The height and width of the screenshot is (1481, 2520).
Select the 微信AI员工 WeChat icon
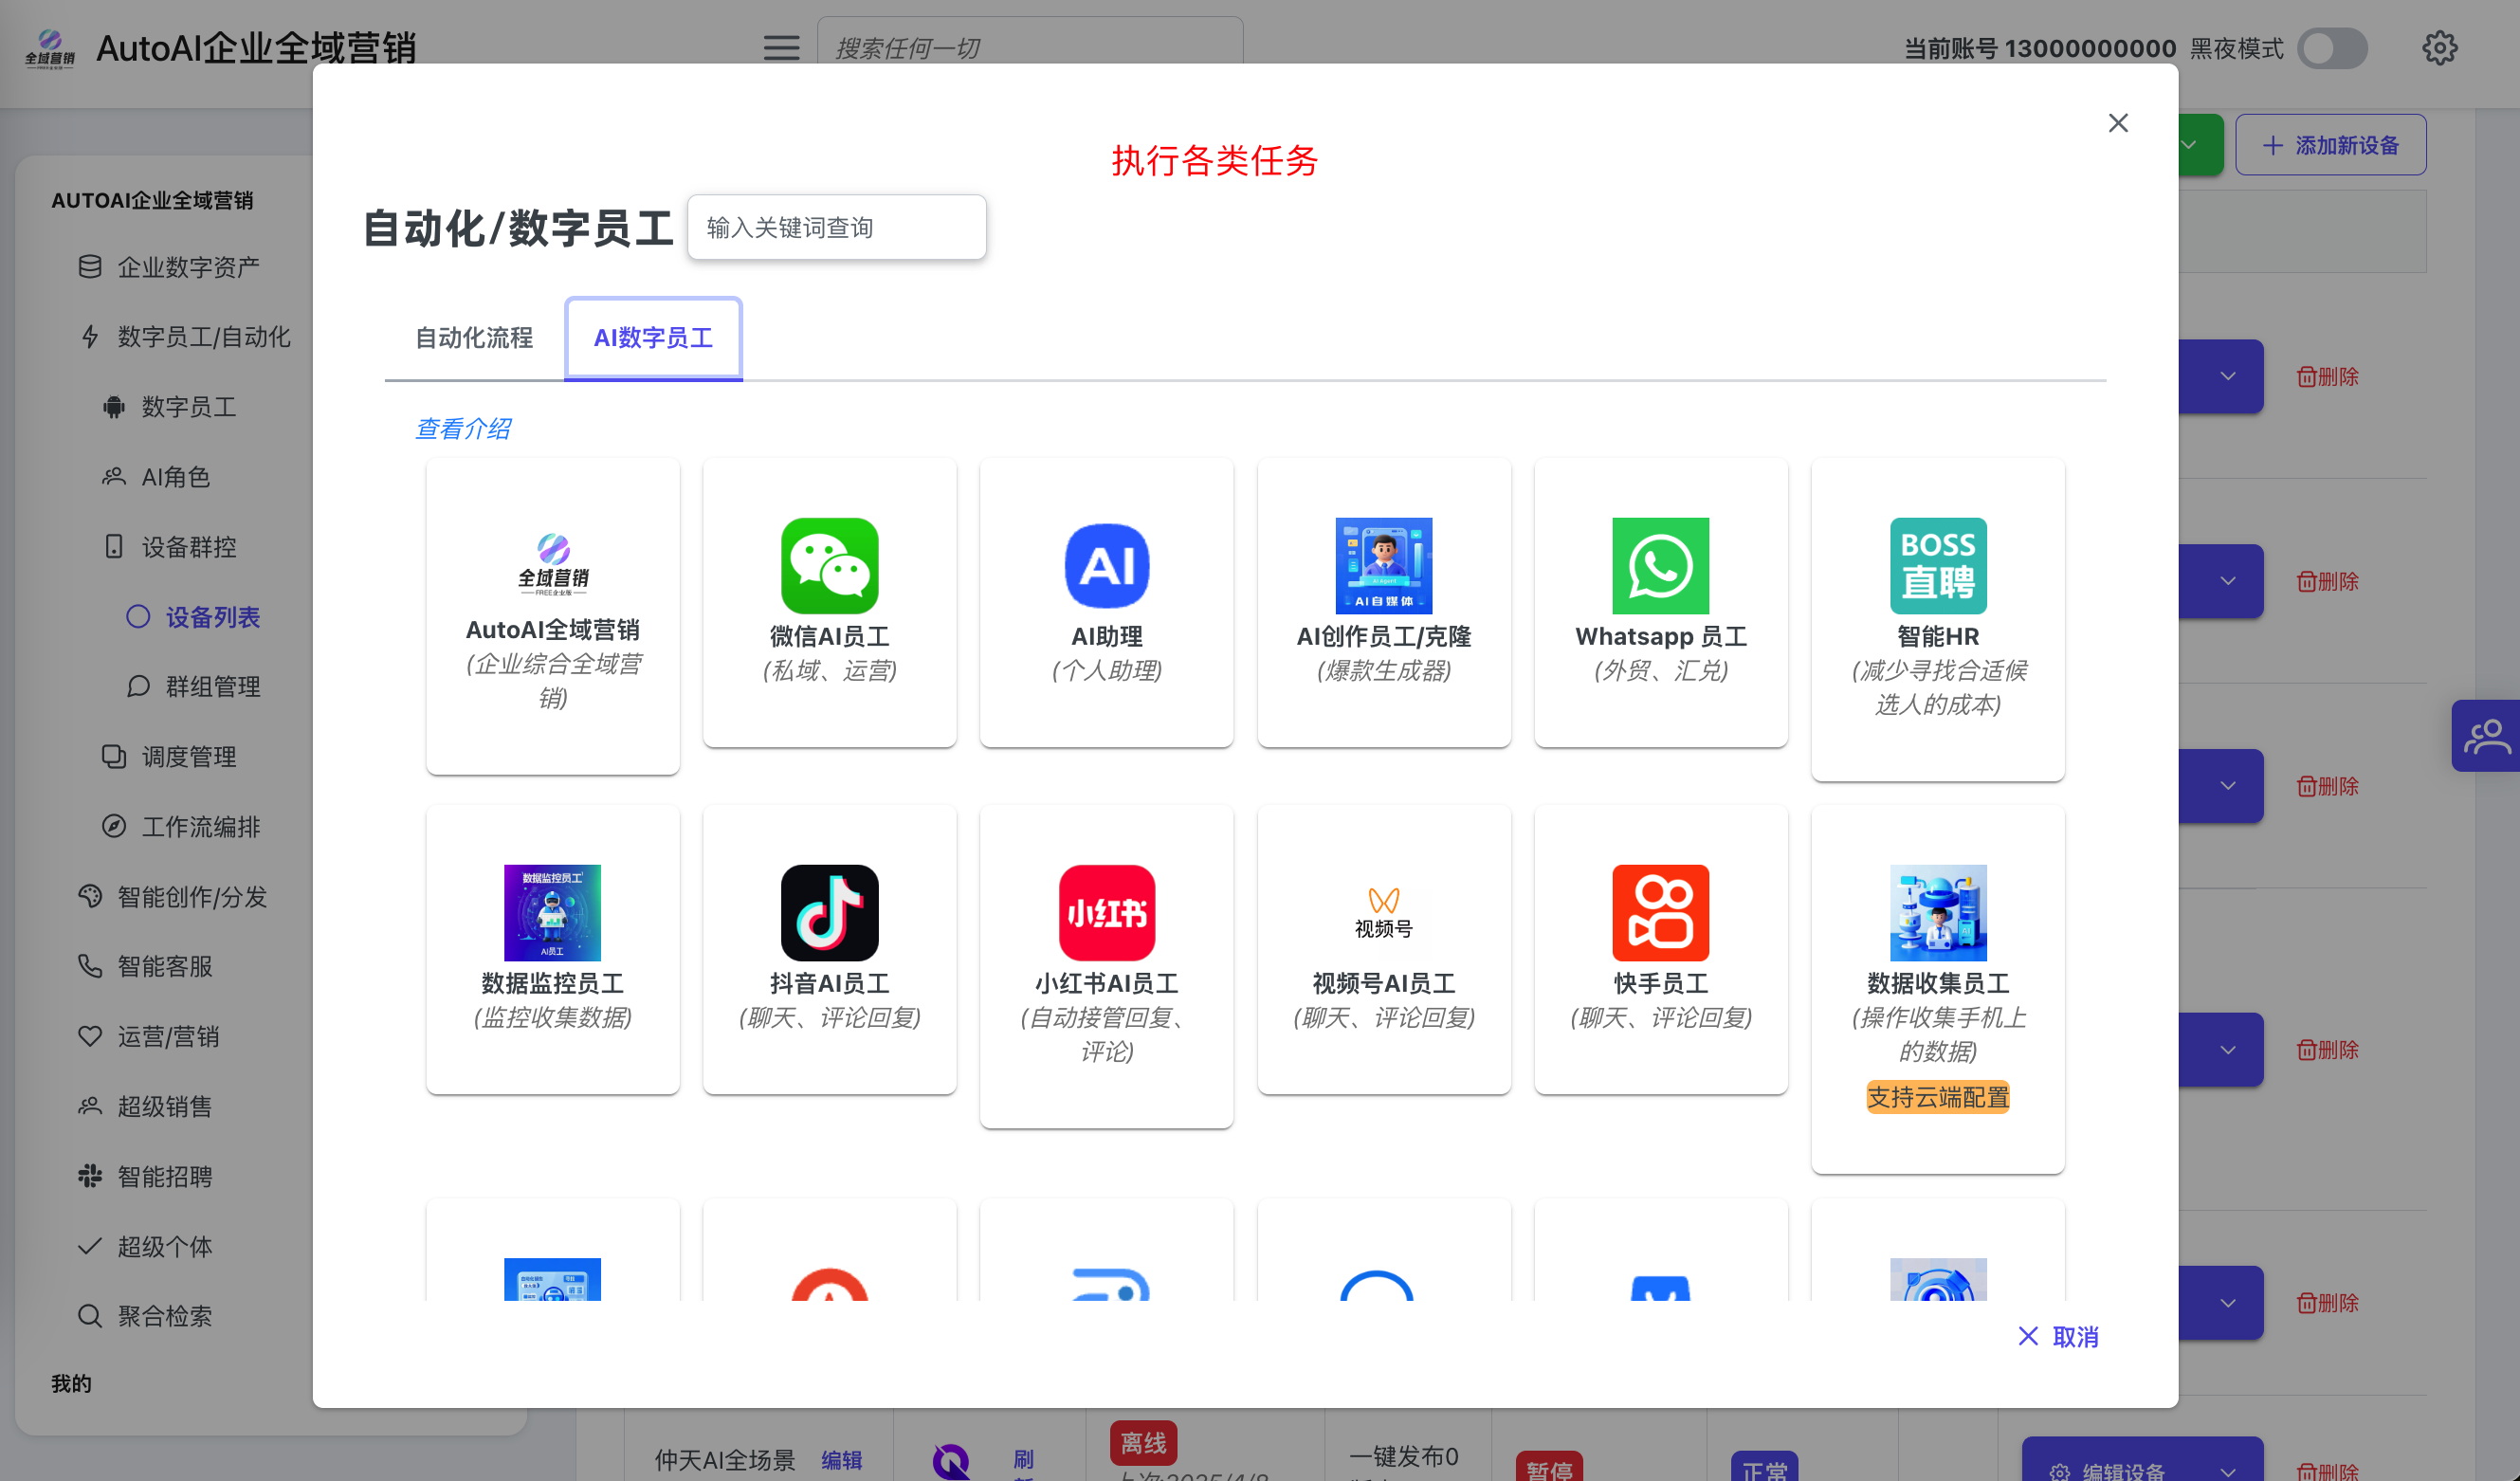[829, 565]
